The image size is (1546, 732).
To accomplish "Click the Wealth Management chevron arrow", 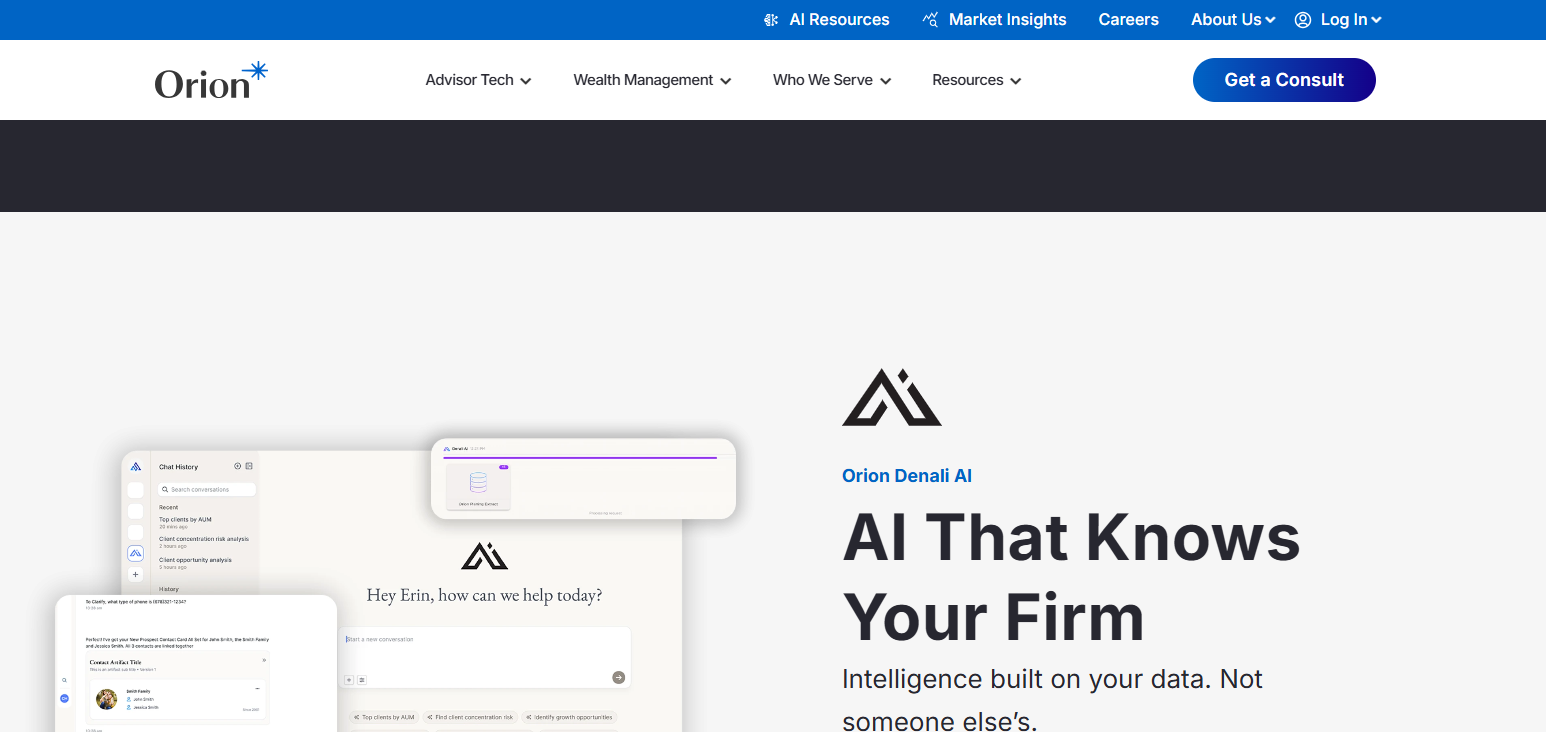I will coord(726,81).
